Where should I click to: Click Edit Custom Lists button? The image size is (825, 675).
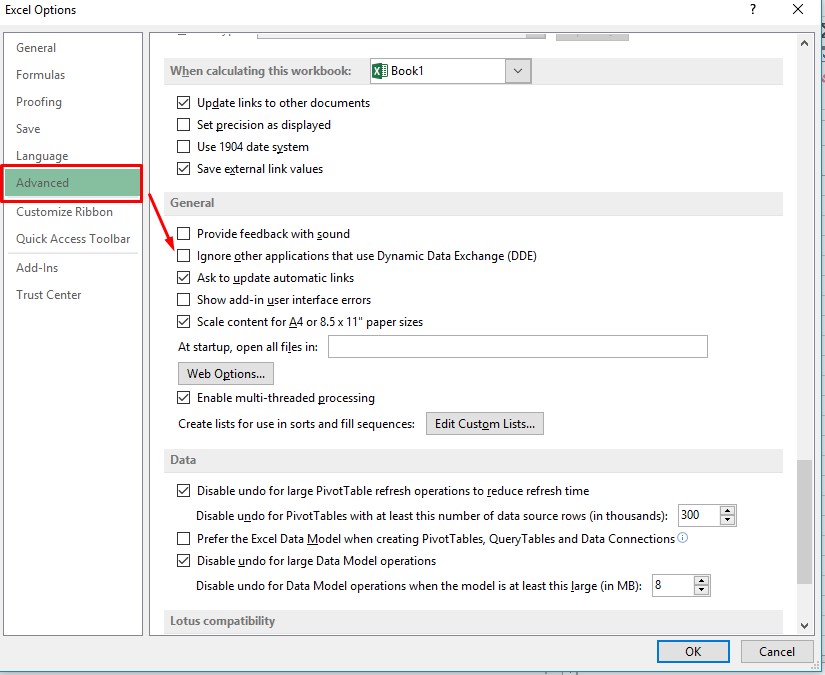point(485,424)
